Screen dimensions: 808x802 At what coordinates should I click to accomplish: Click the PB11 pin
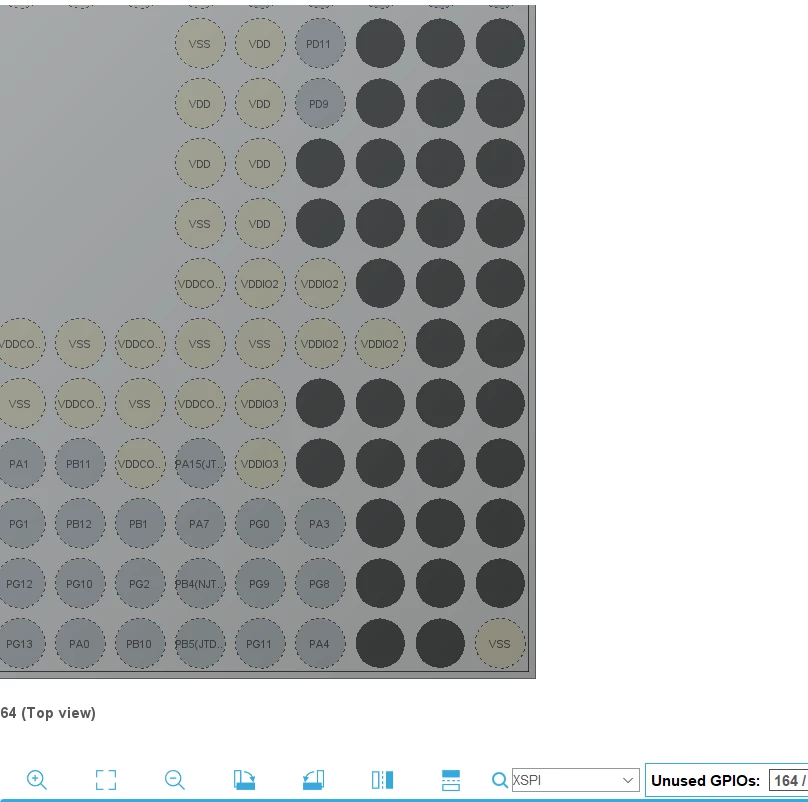pyautogui.click(x=79, y=463)
